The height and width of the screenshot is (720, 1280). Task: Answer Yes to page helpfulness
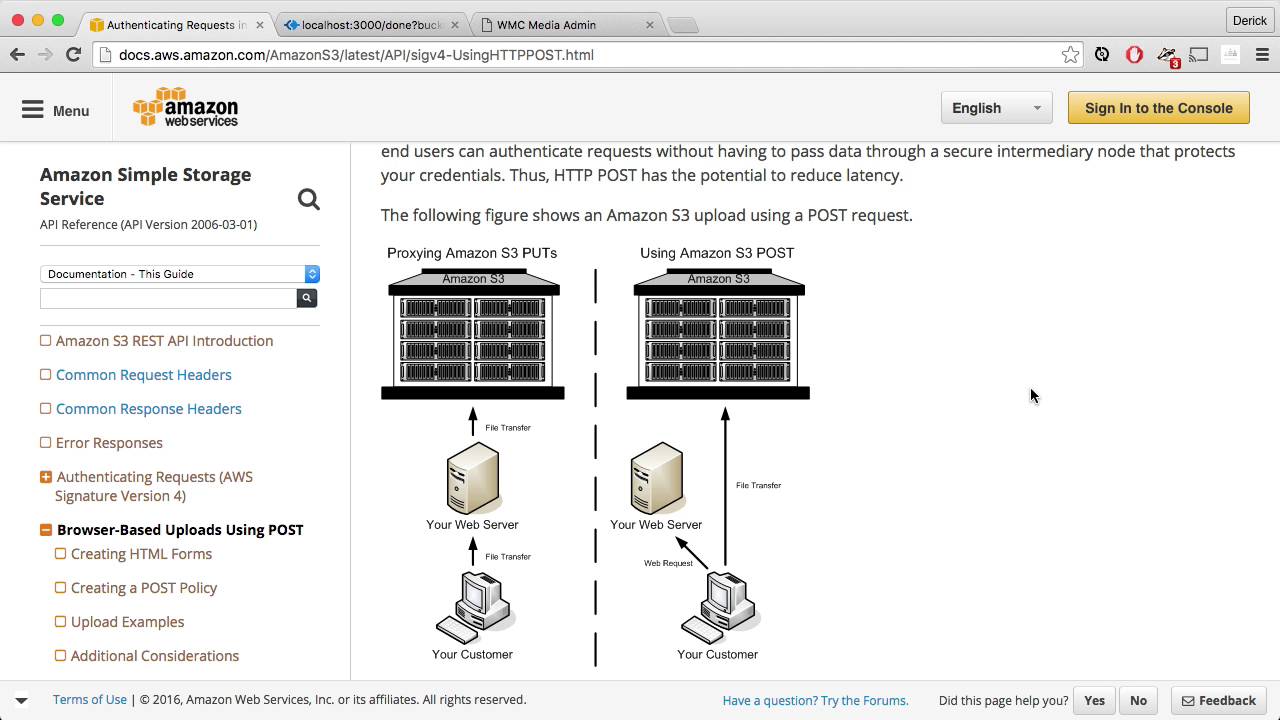(1094, 700)
